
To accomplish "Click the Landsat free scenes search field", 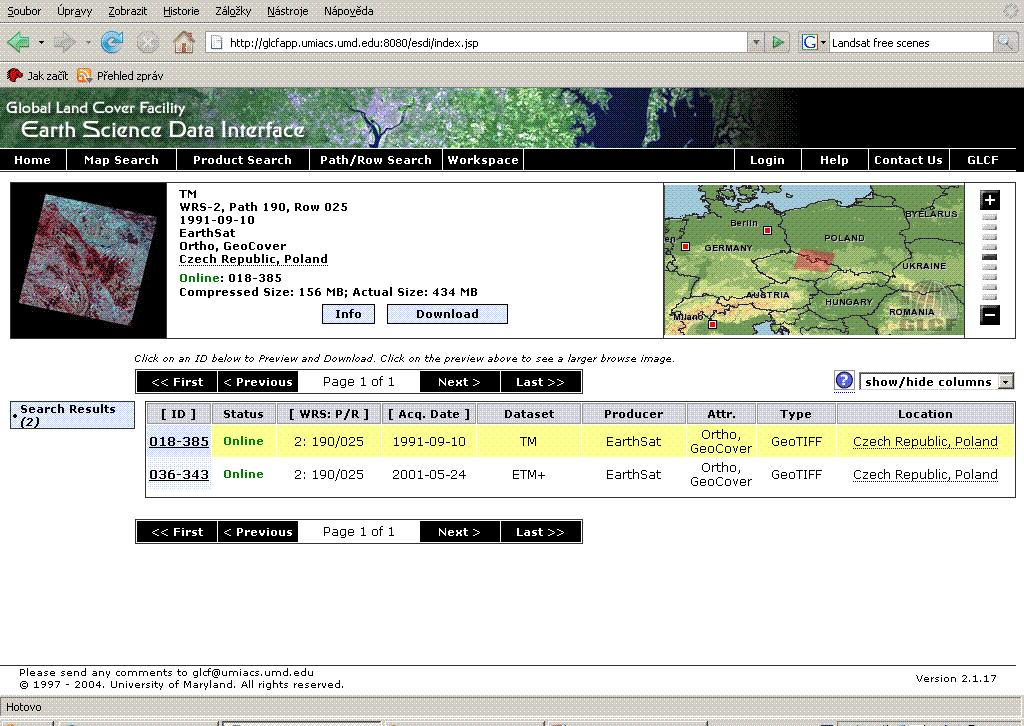I will coord(910,43).
